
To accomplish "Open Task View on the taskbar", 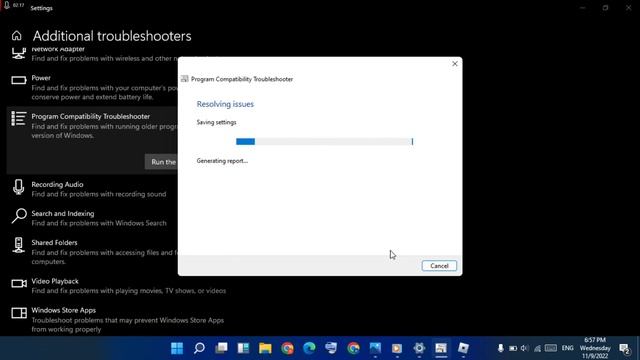I will [x=221, y=348].
